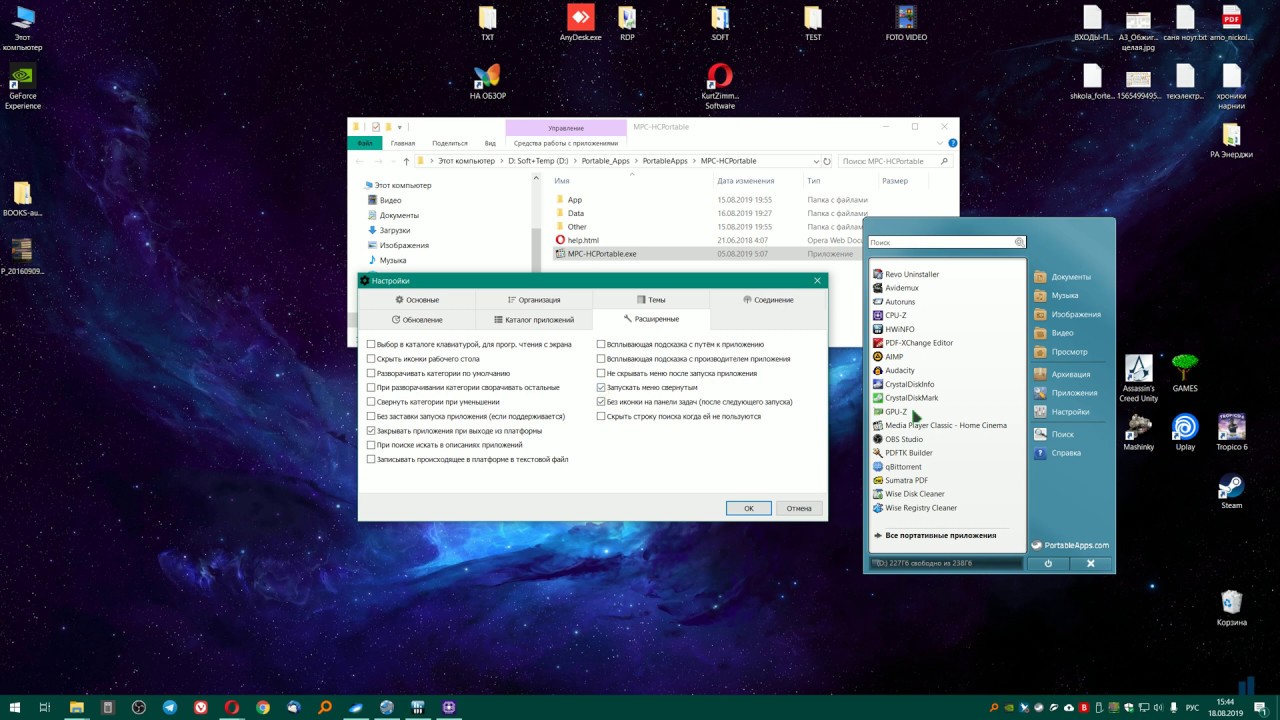Viewport: 1280px width, 720px height.
Task: Launch PDF-XChange Editor
Action: point(912,343)
